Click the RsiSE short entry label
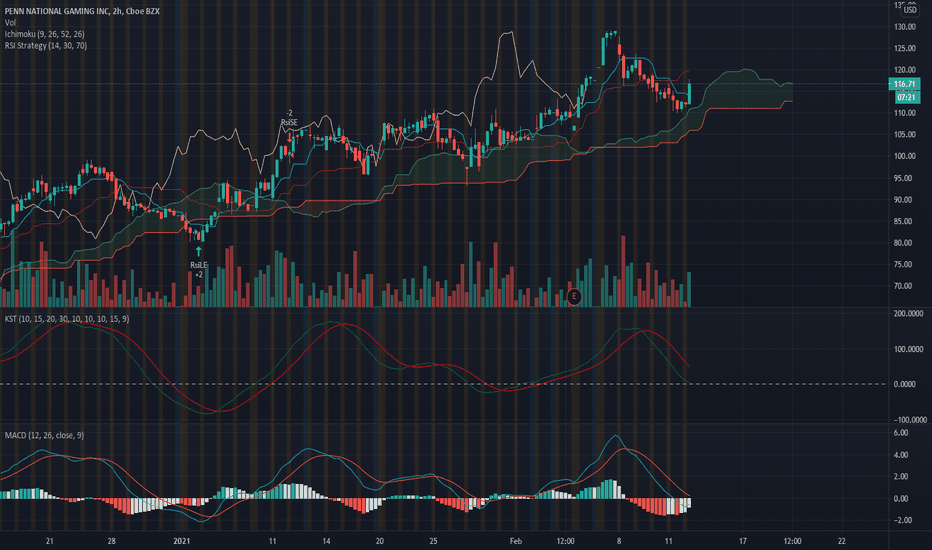 tap(289, 122)
